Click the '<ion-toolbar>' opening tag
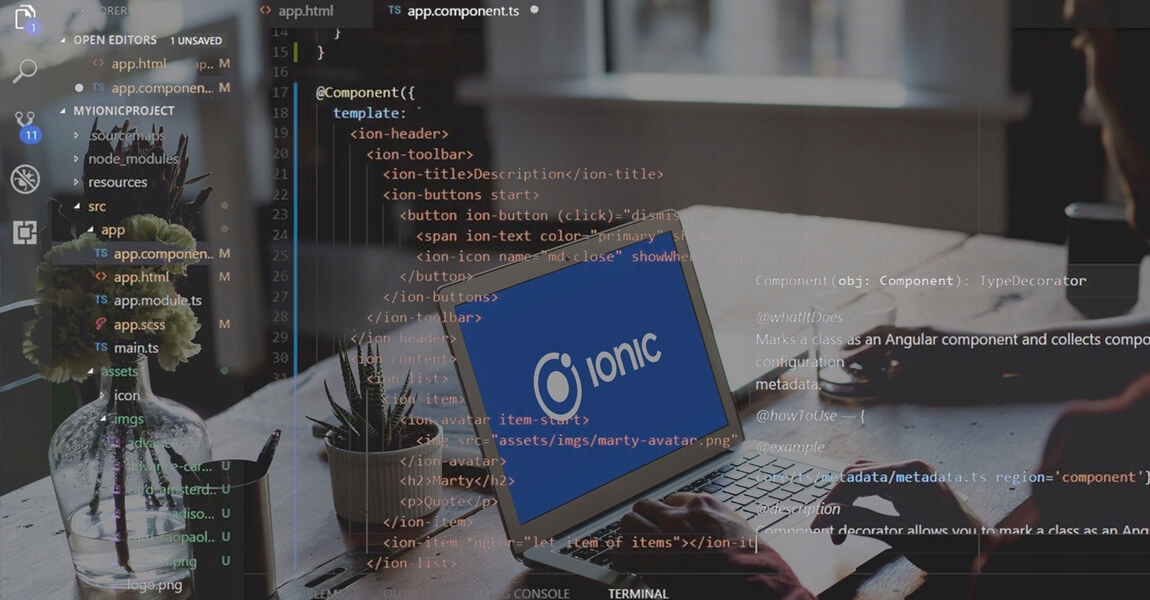 [420, 154]
